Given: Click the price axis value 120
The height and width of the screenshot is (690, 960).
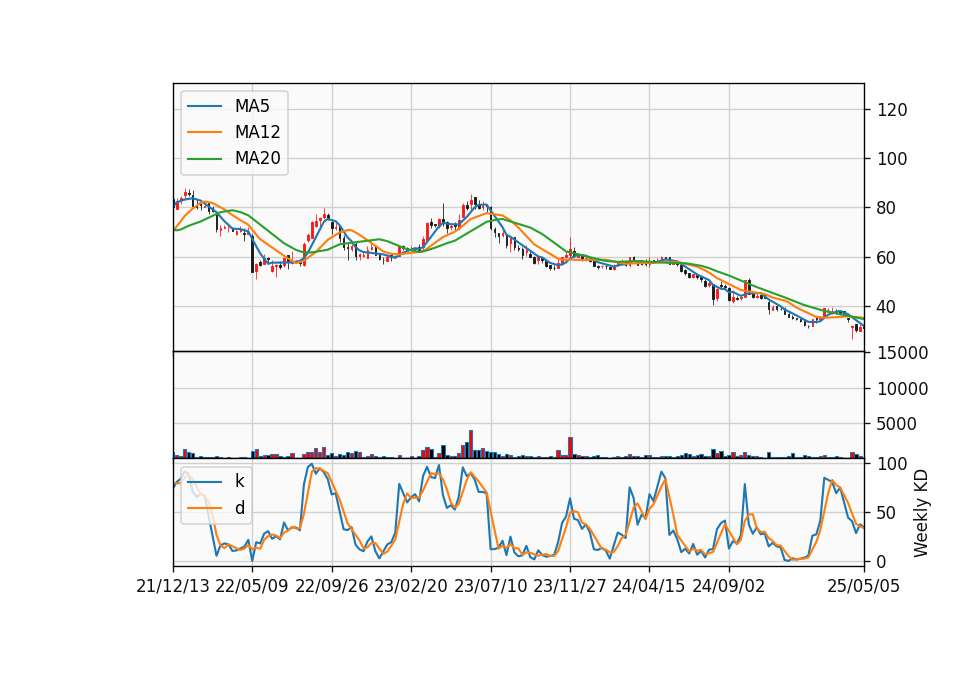Looking at the screenshot, I should click(892, 110).
